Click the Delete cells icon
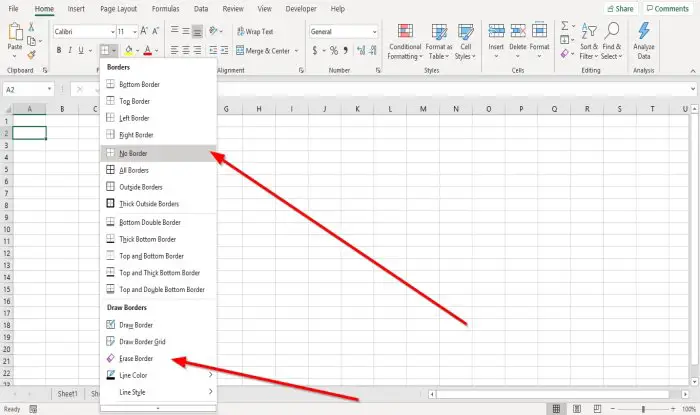700x415 pixels. pyautogui.click(x=518, y=31)
